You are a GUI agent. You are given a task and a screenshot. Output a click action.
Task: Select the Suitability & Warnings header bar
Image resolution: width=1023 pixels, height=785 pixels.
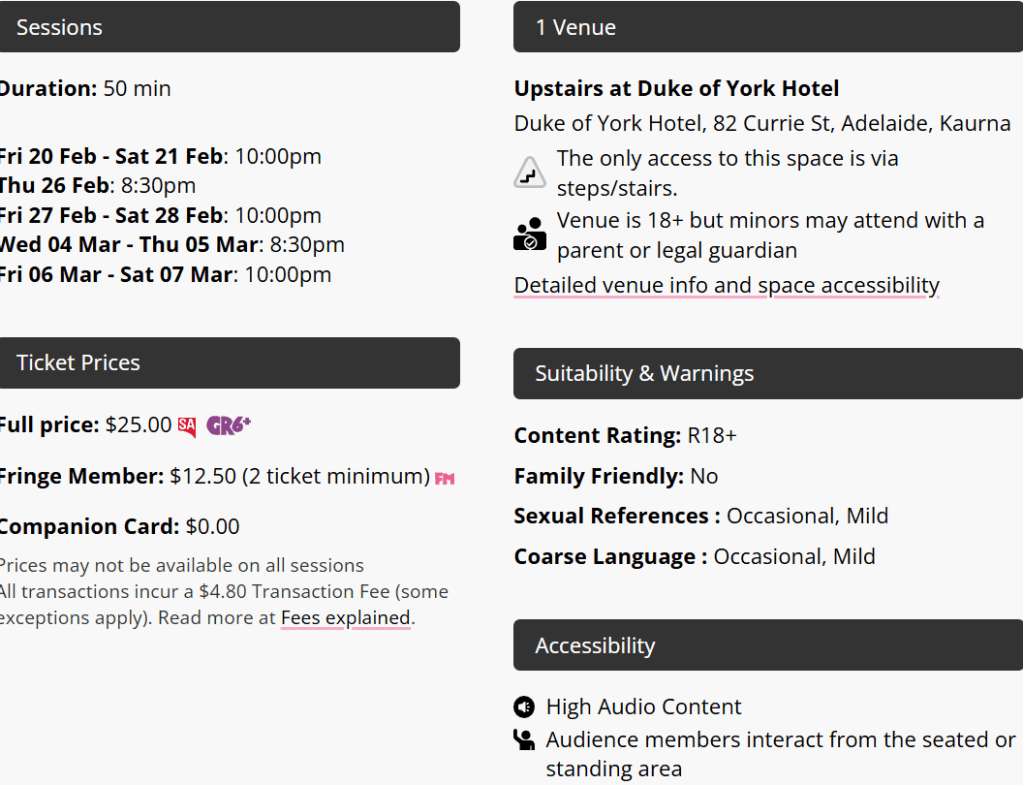(766, 374)
